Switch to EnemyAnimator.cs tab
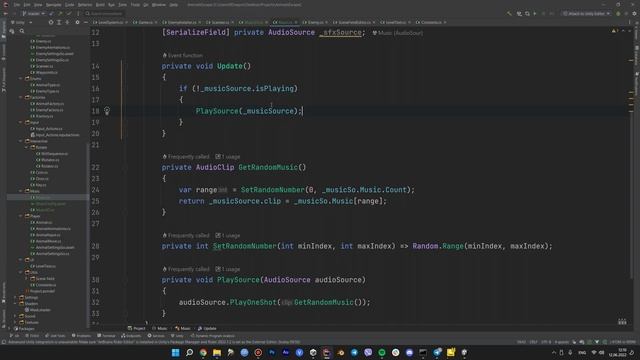 coord(182,22)
